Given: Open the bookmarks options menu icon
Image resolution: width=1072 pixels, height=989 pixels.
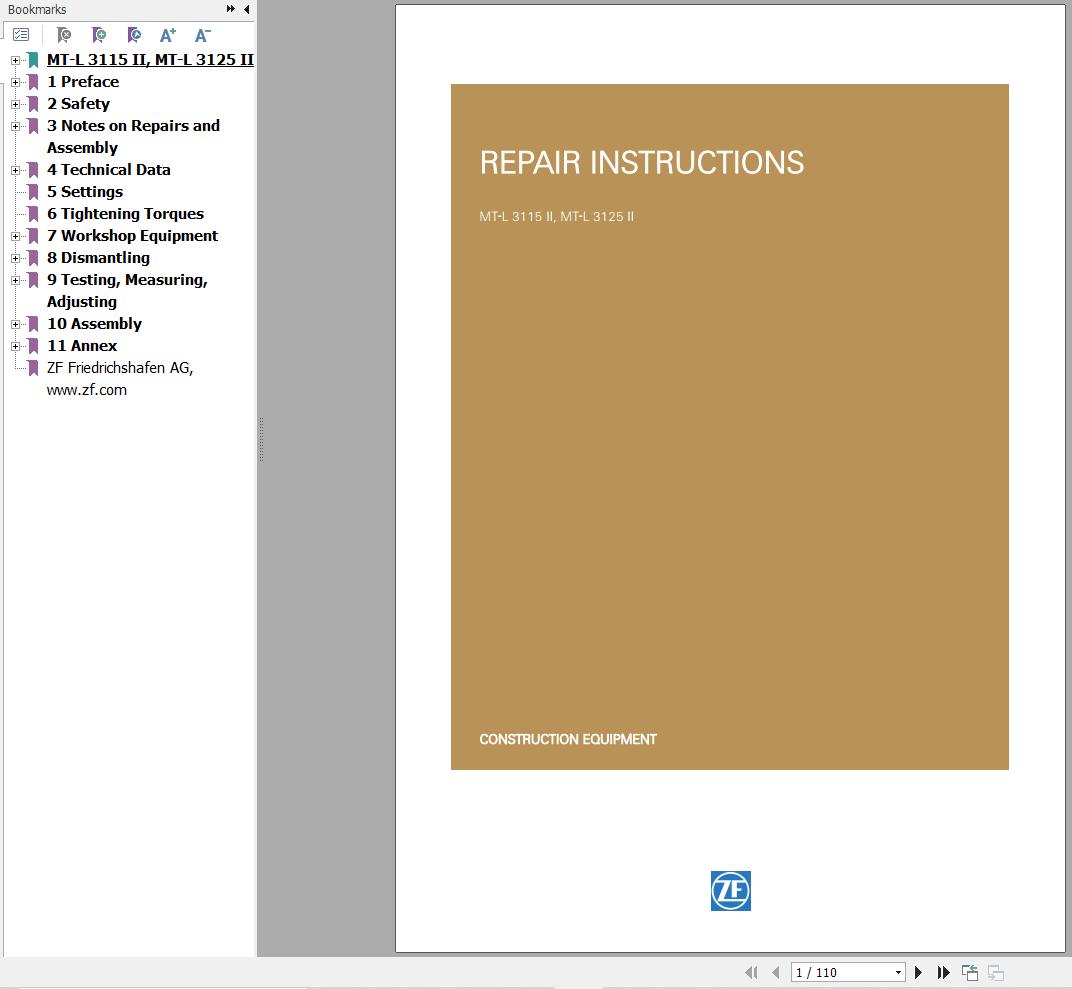Looking at the screenshot, I should (x=21, y=34).
